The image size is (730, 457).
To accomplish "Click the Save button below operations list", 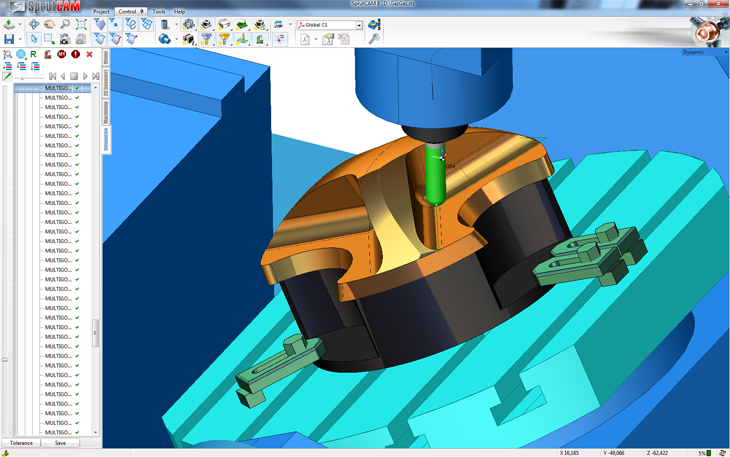I will click(60, 443).
